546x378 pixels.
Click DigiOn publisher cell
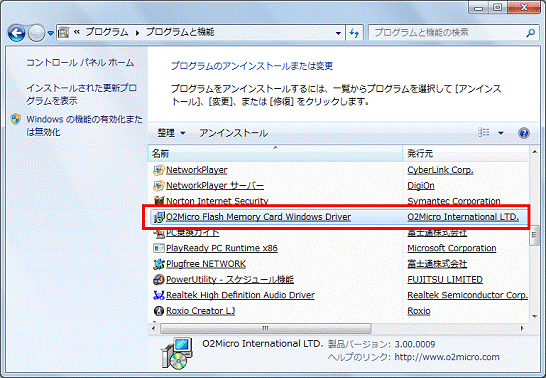pyautogui.click(x=421, y=186)
